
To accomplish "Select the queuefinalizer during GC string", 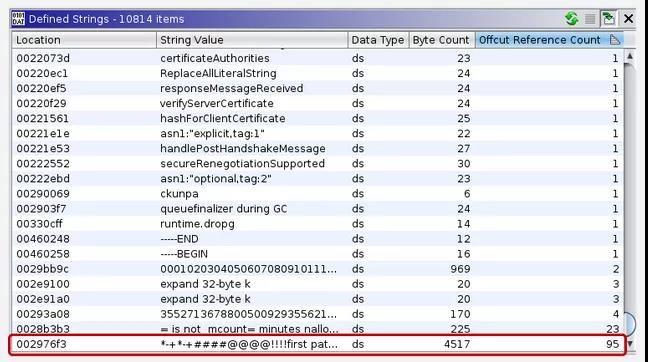I will coord(224,209).
